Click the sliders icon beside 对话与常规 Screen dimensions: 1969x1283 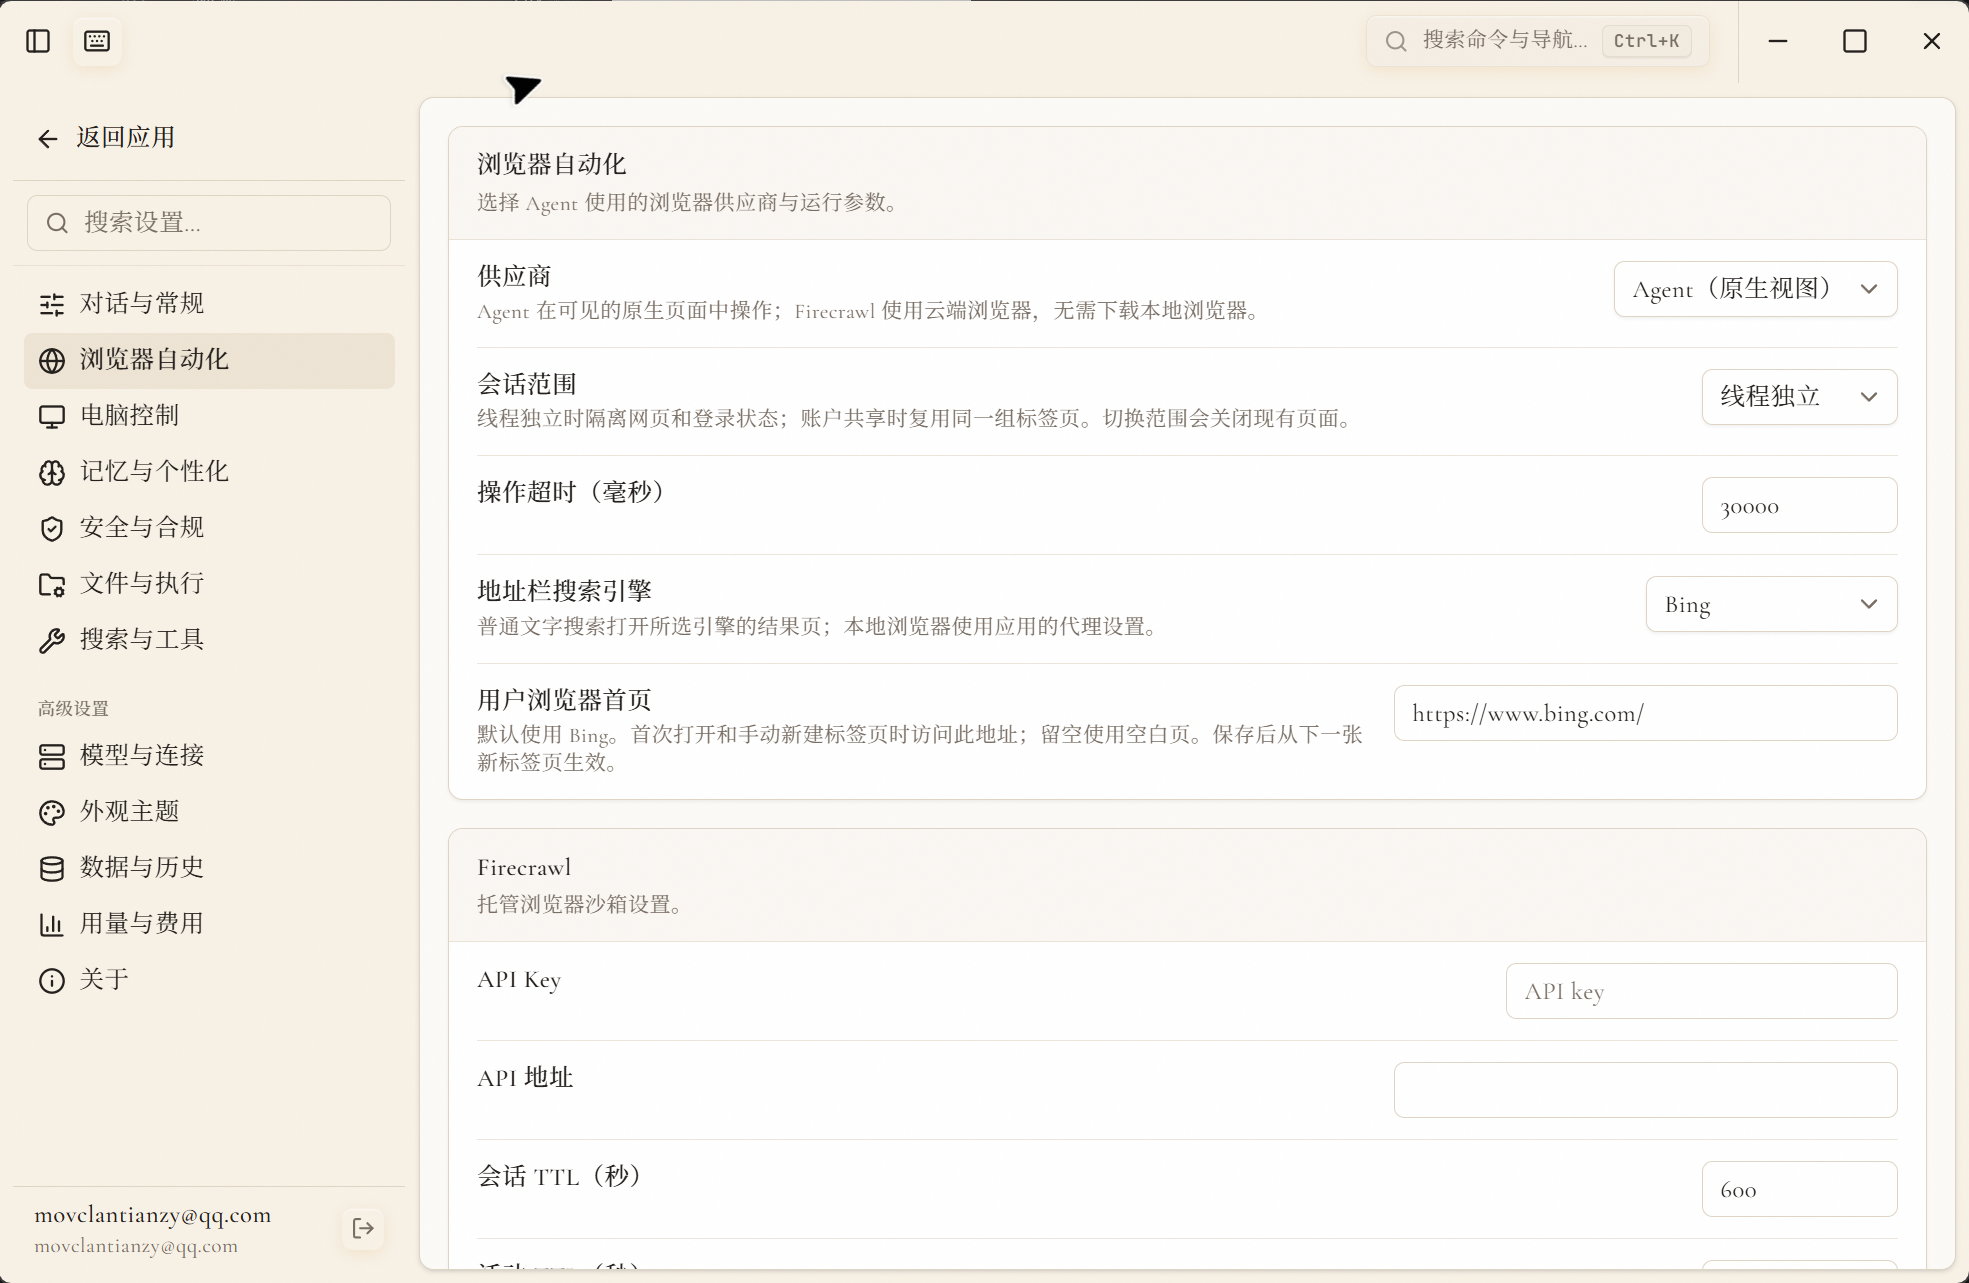click(52, 304)
